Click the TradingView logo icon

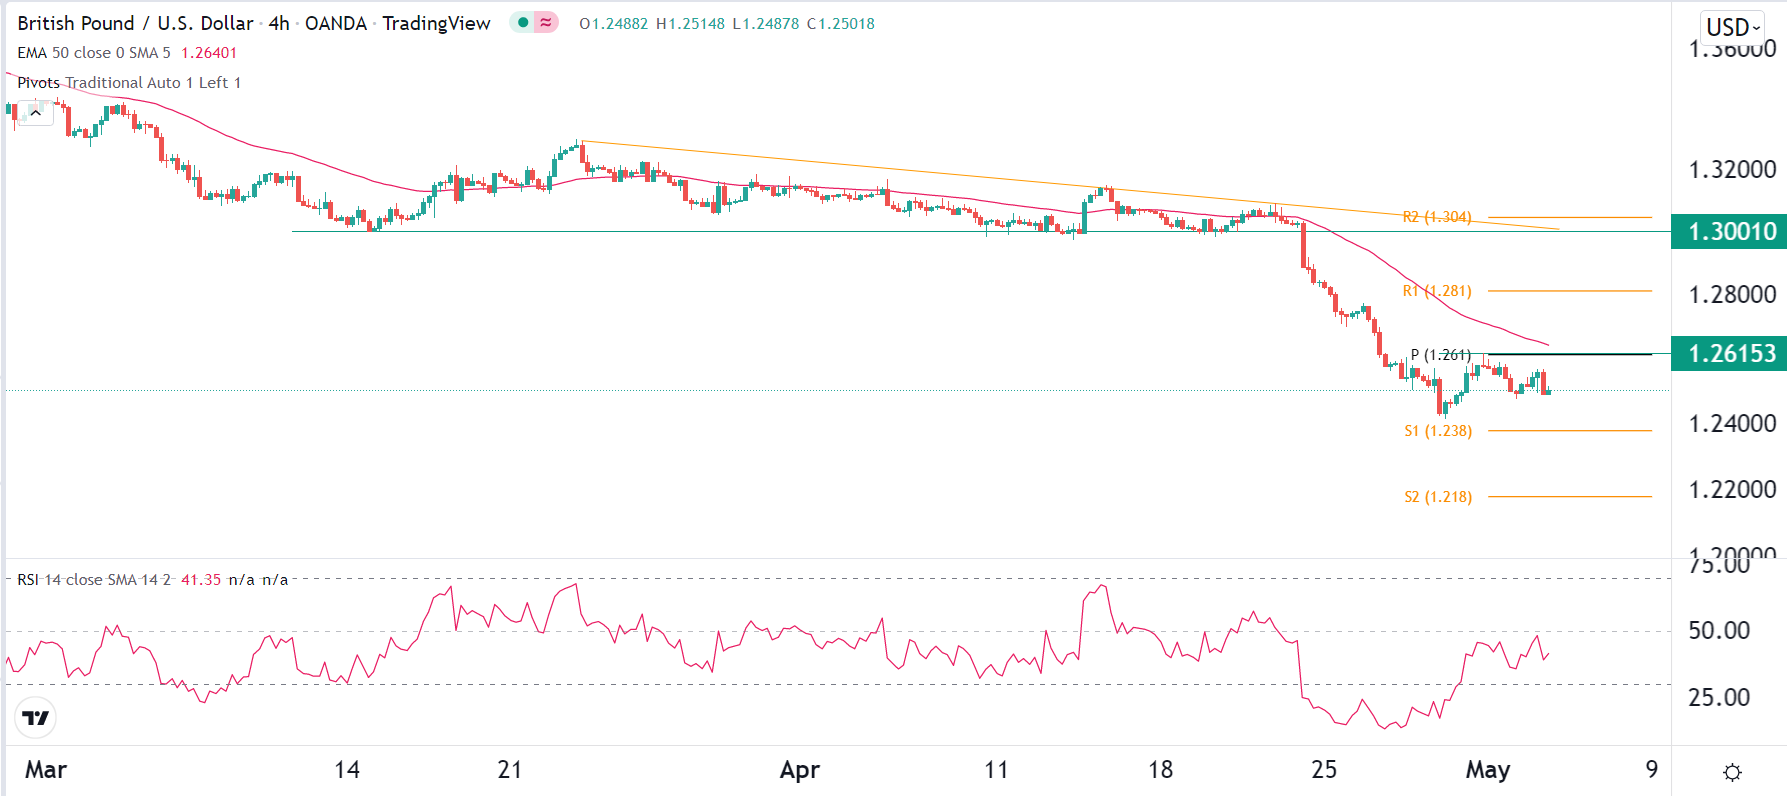tap(36, 718)
